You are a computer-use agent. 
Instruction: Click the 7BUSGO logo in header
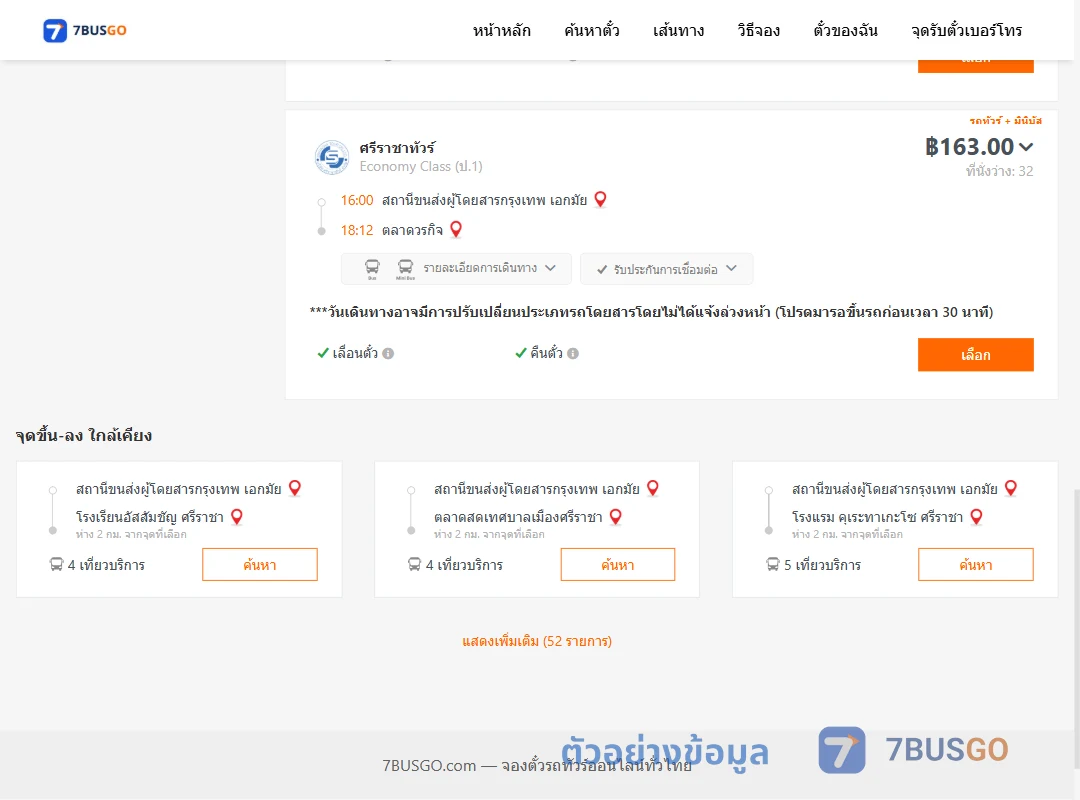click(x=85, y=30)
